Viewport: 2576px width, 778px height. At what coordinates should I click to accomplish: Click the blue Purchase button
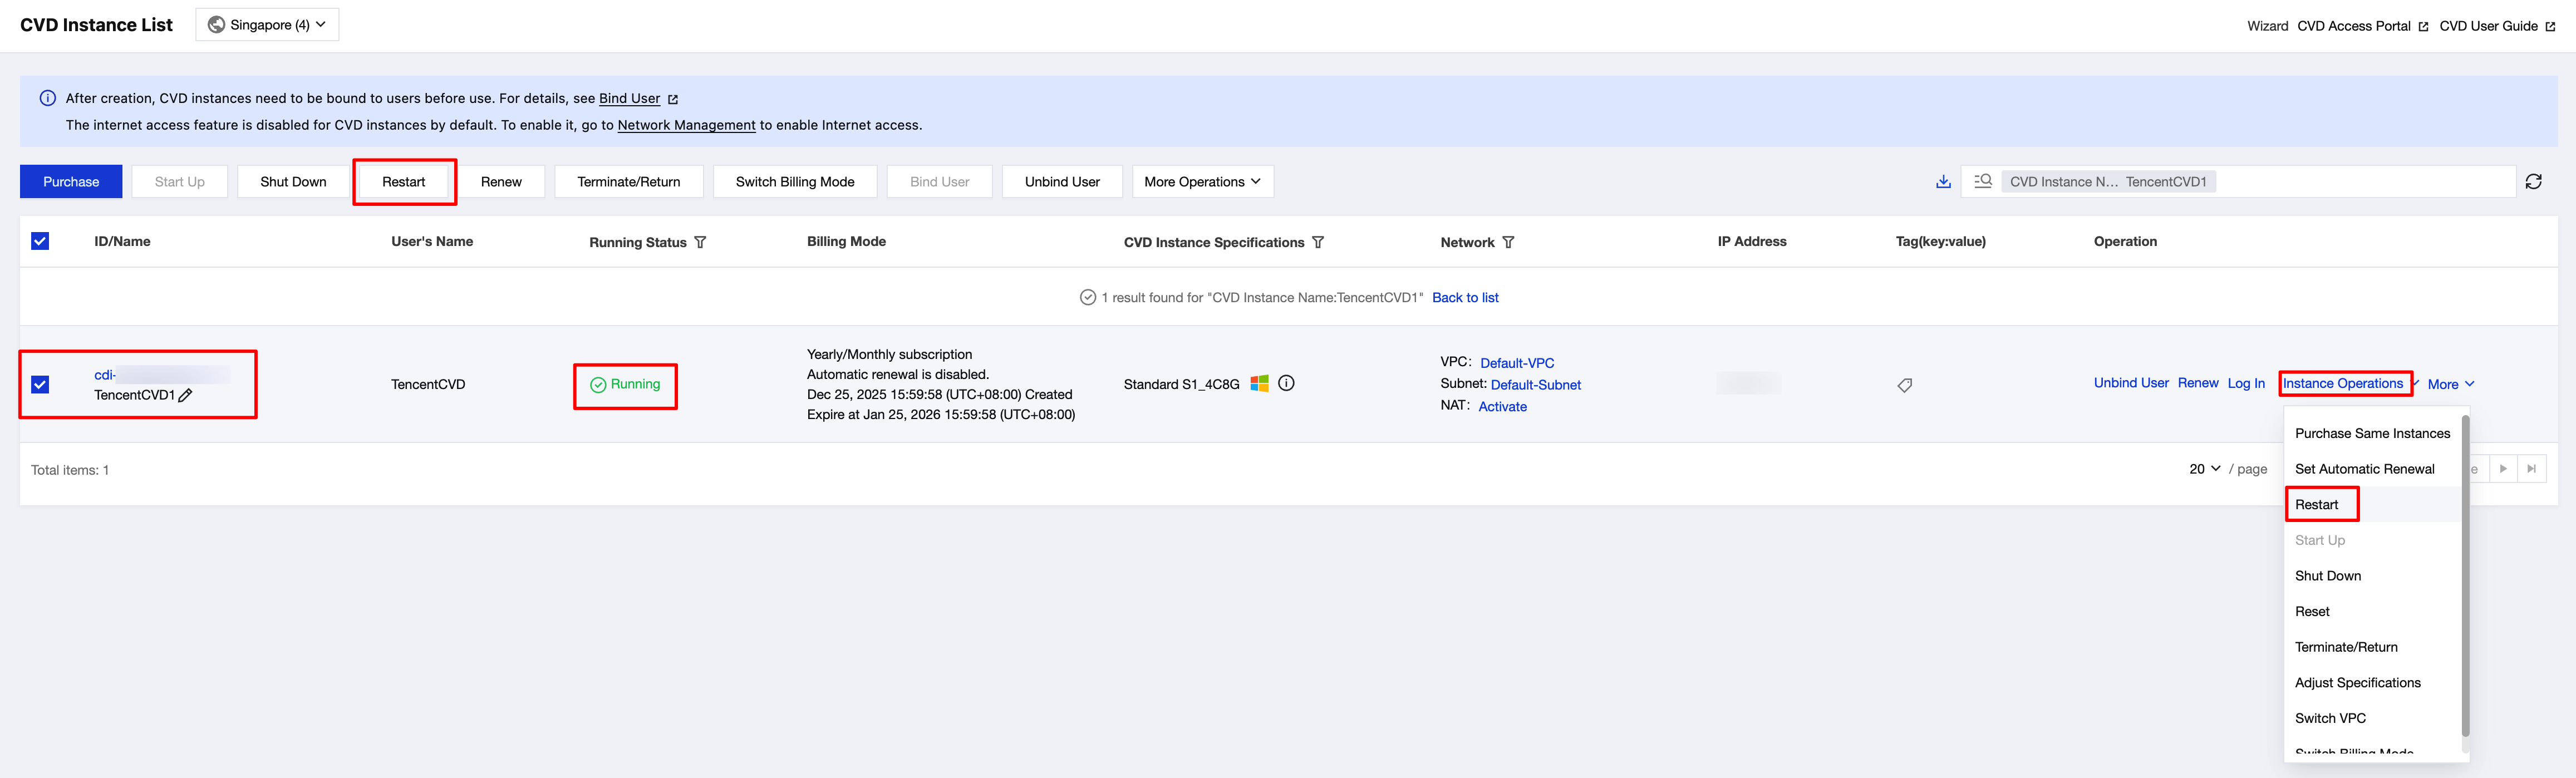tap(71, 182)
